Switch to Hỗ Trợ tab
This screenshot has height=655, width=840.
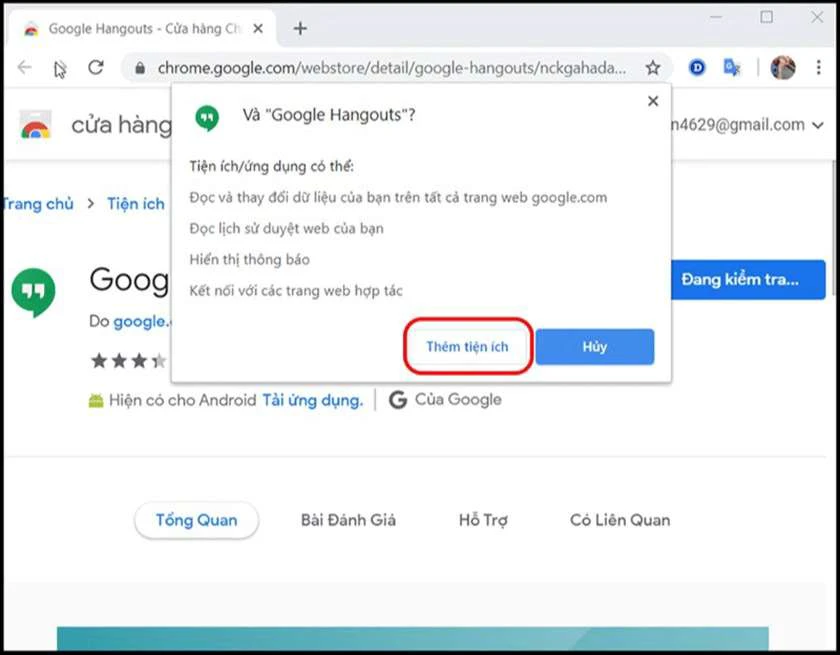coord(483,520)
